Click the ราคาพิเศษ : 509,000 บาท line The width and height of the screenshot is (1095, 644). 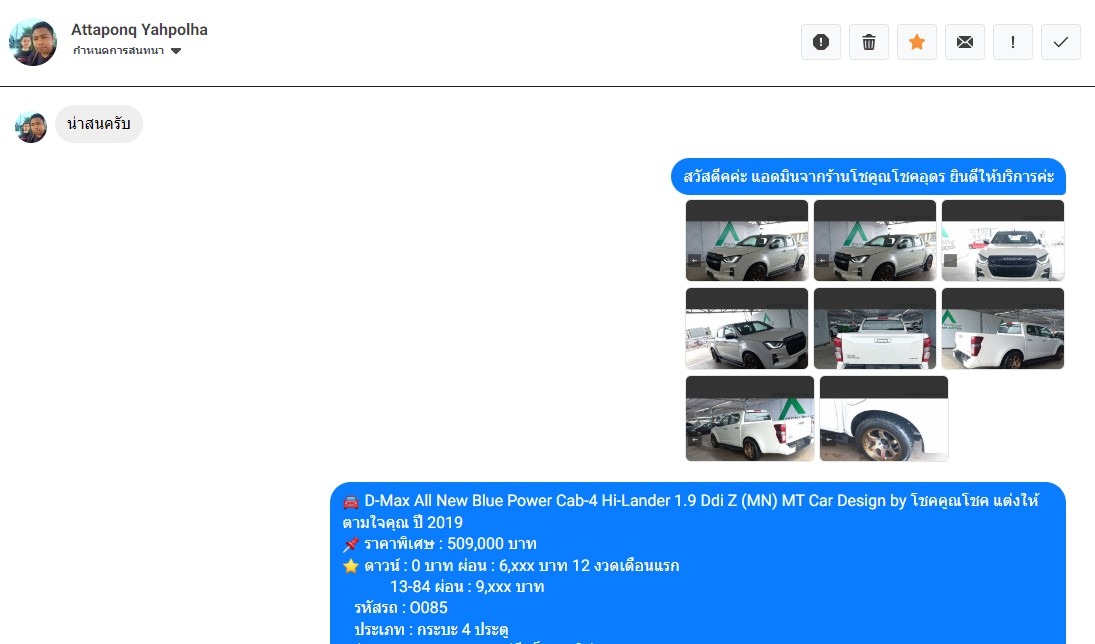[x=439, y=543]
